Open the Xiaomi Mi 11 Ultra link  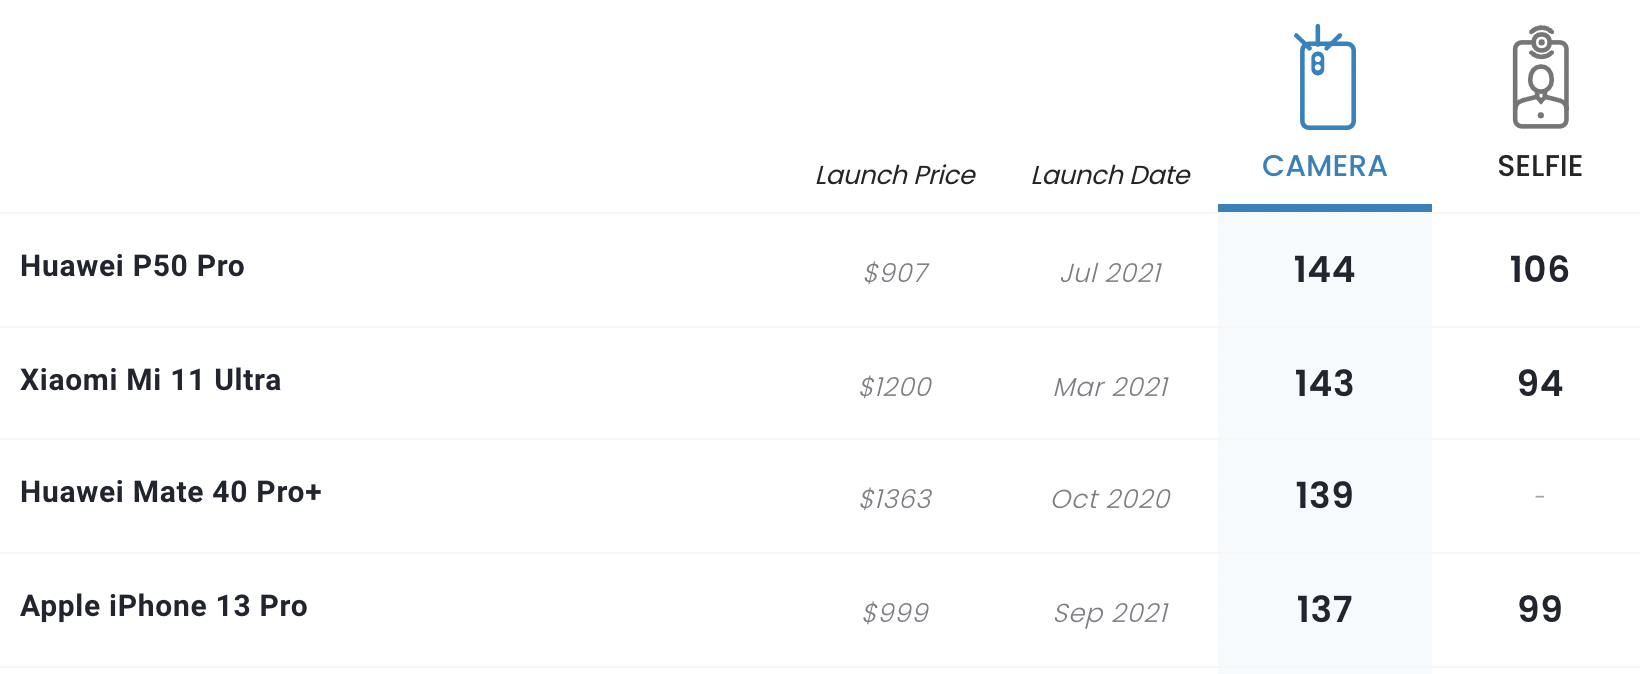[x=151, y=380]
